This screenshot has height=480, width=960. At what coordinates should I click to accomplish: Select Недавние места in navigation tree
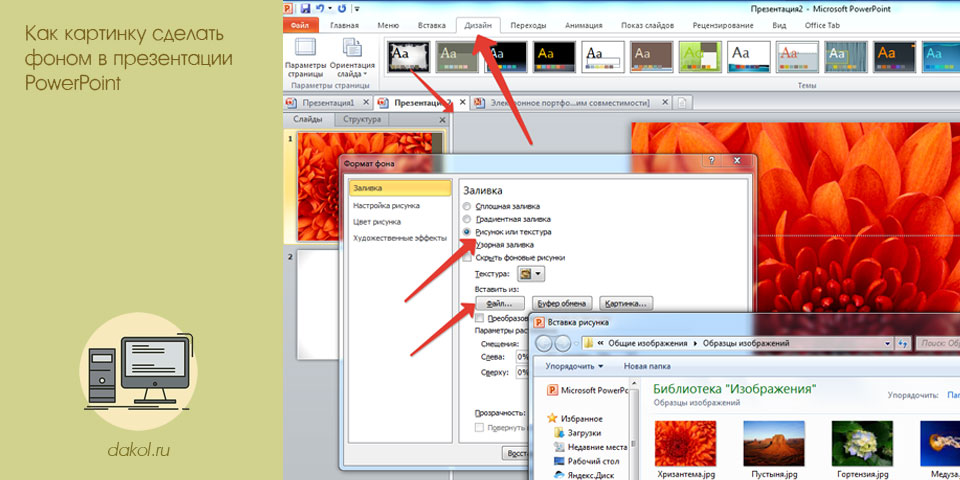coord(590,446)
